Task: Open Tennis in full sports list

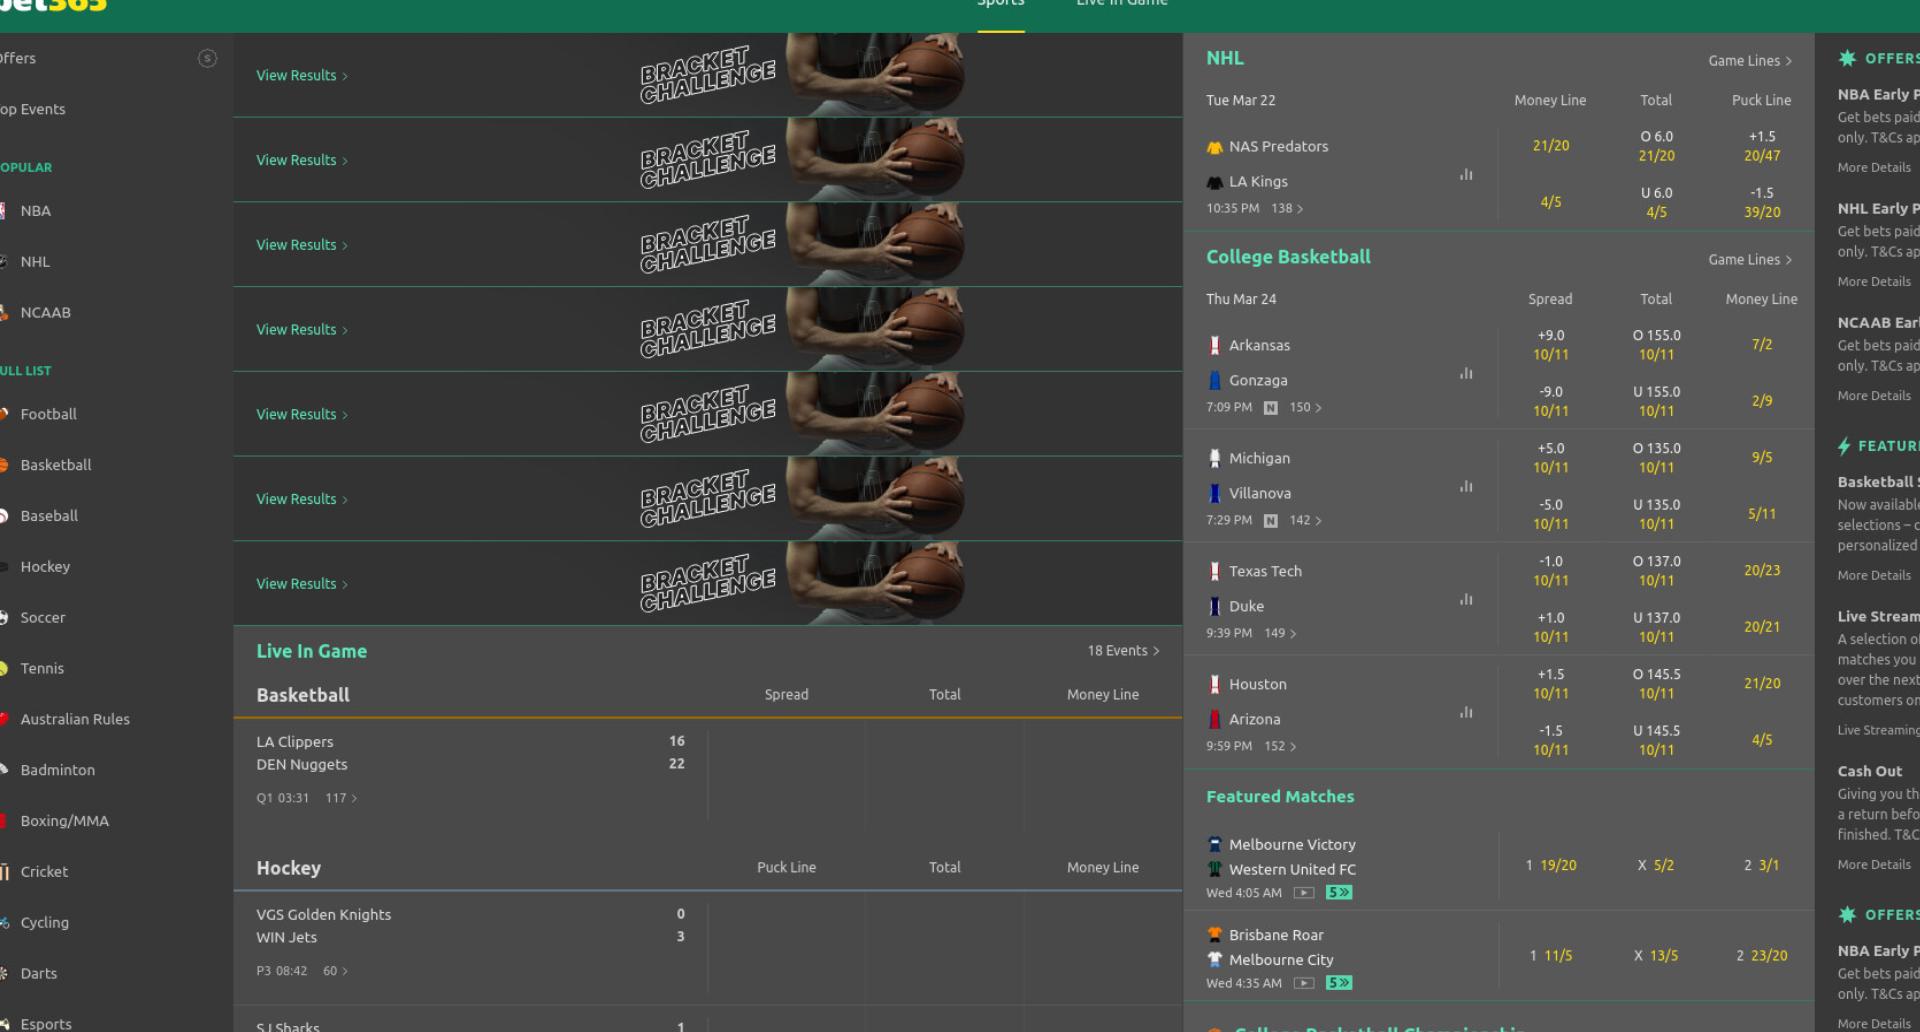Action: [x=42, y=669]
